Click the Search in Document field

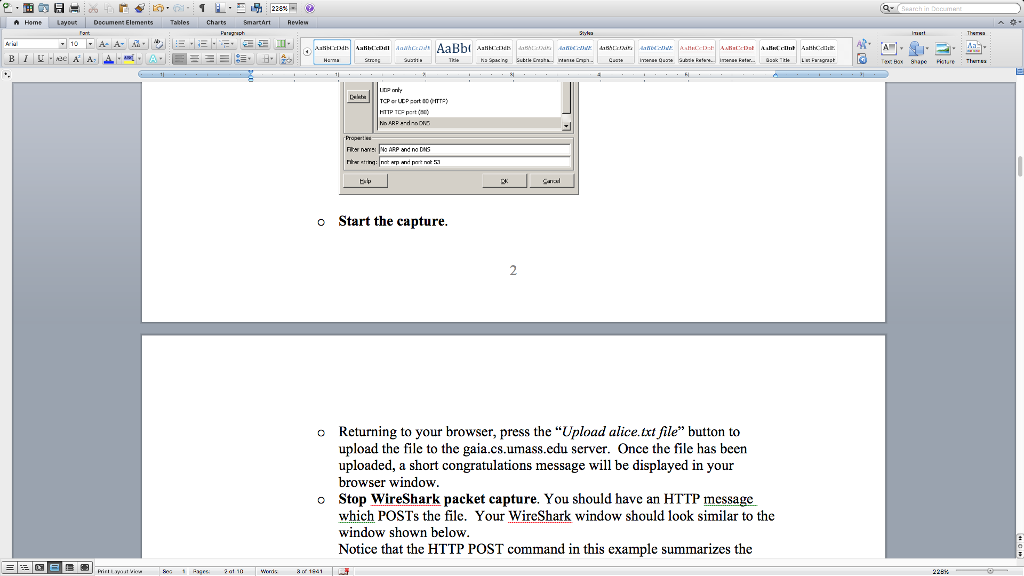coord(957,8)
